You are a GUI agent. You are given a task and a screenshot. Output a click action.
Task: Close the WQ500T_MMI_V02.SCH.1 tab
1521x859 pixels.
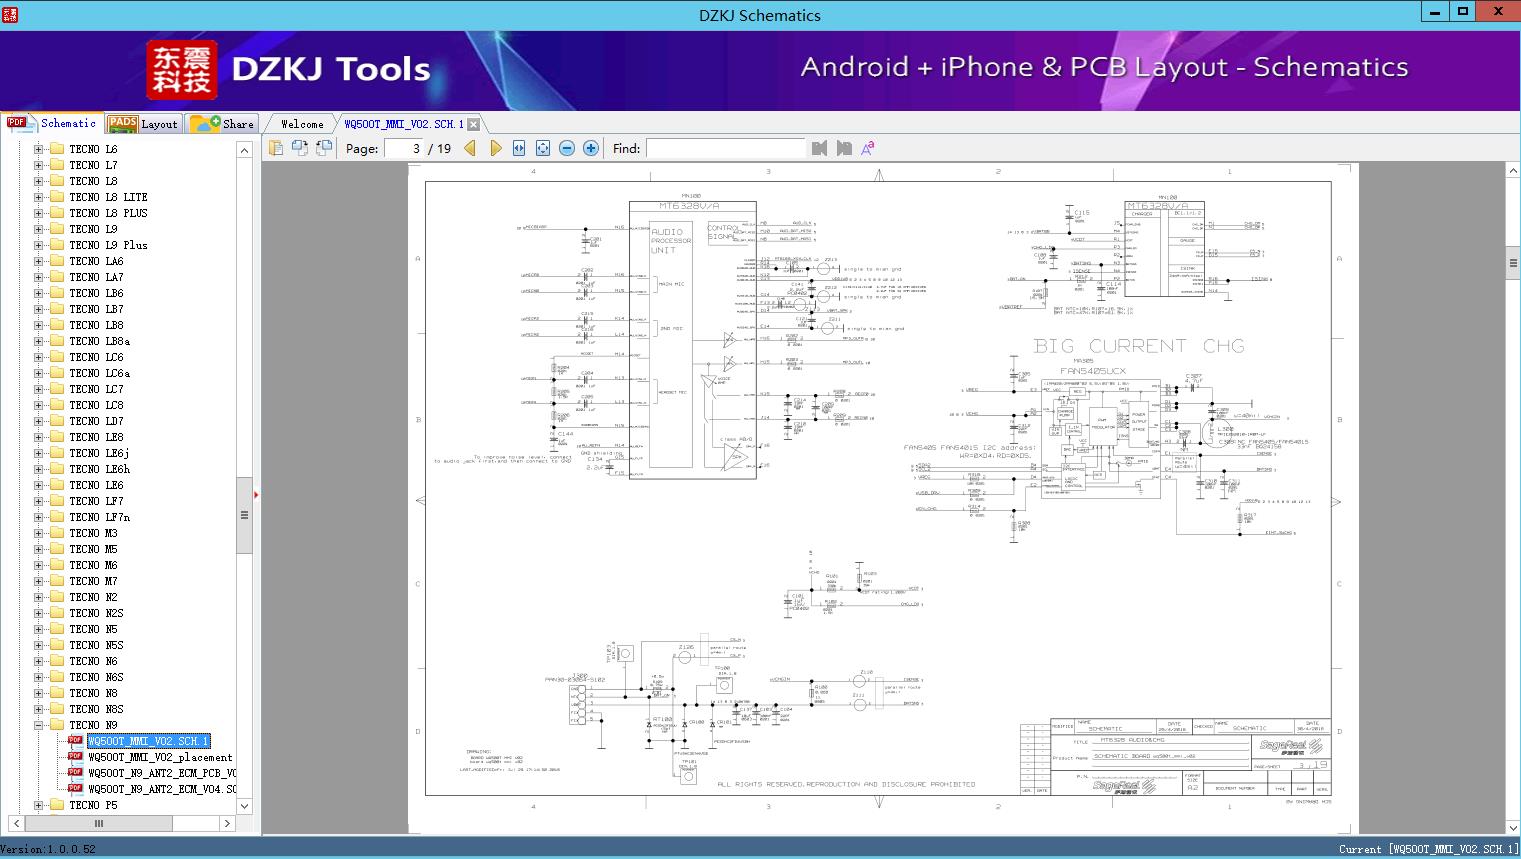coord(474,125)
